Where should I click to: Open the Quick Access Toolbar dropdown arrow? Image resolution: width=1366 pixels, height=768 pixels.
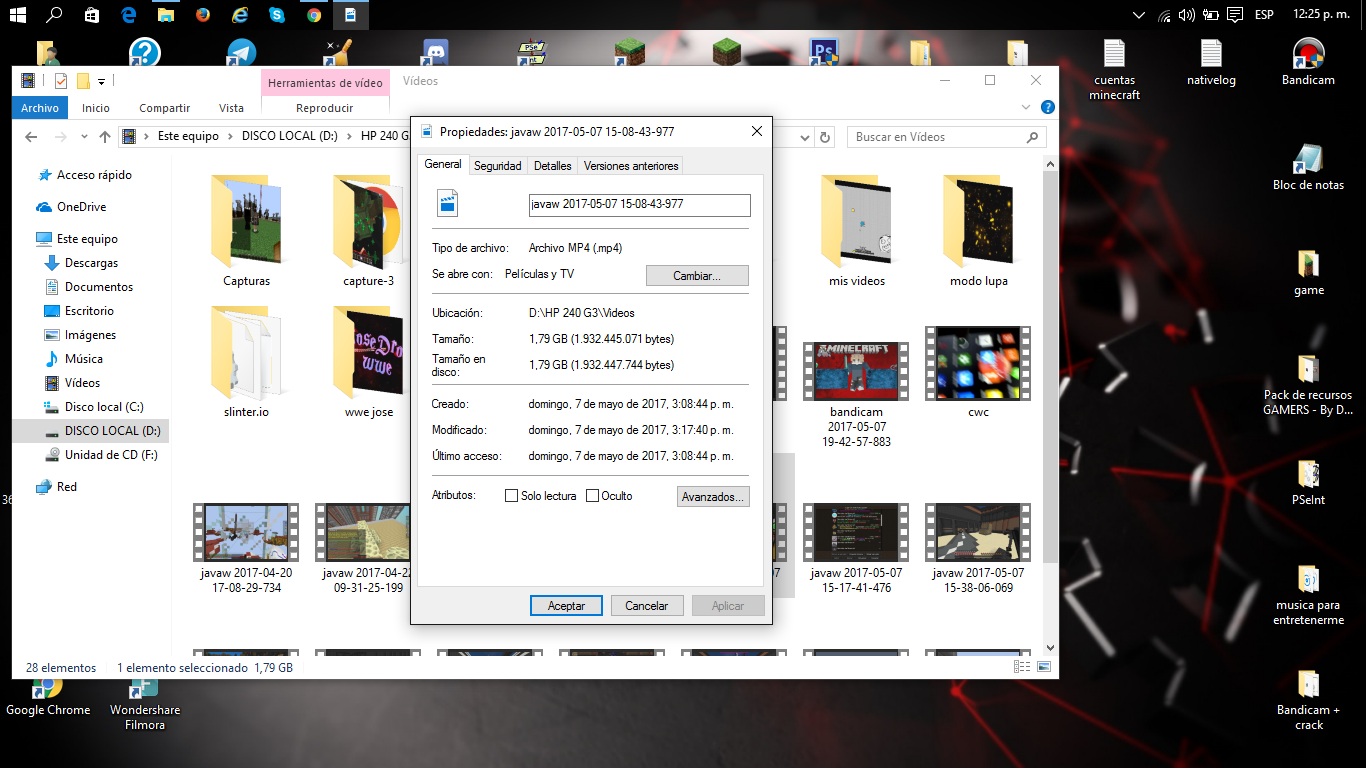[102, 81]
